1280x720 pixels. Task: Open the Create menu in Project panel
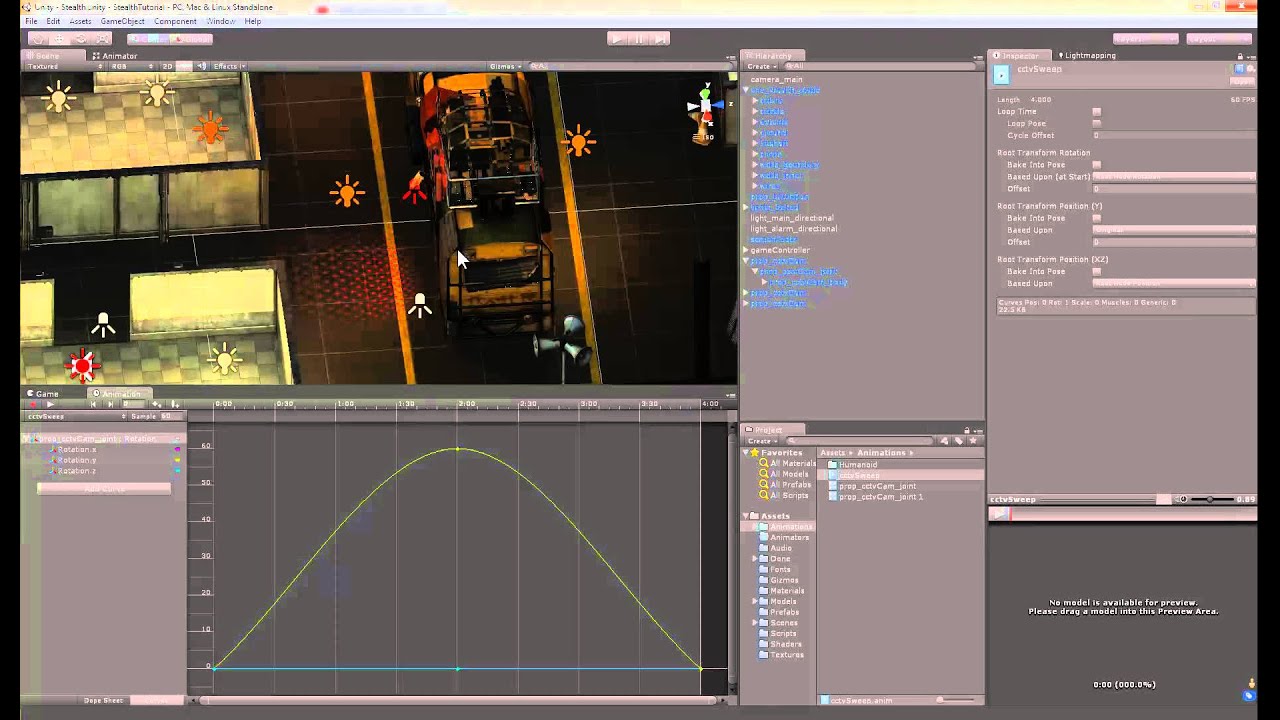[762, 441]
